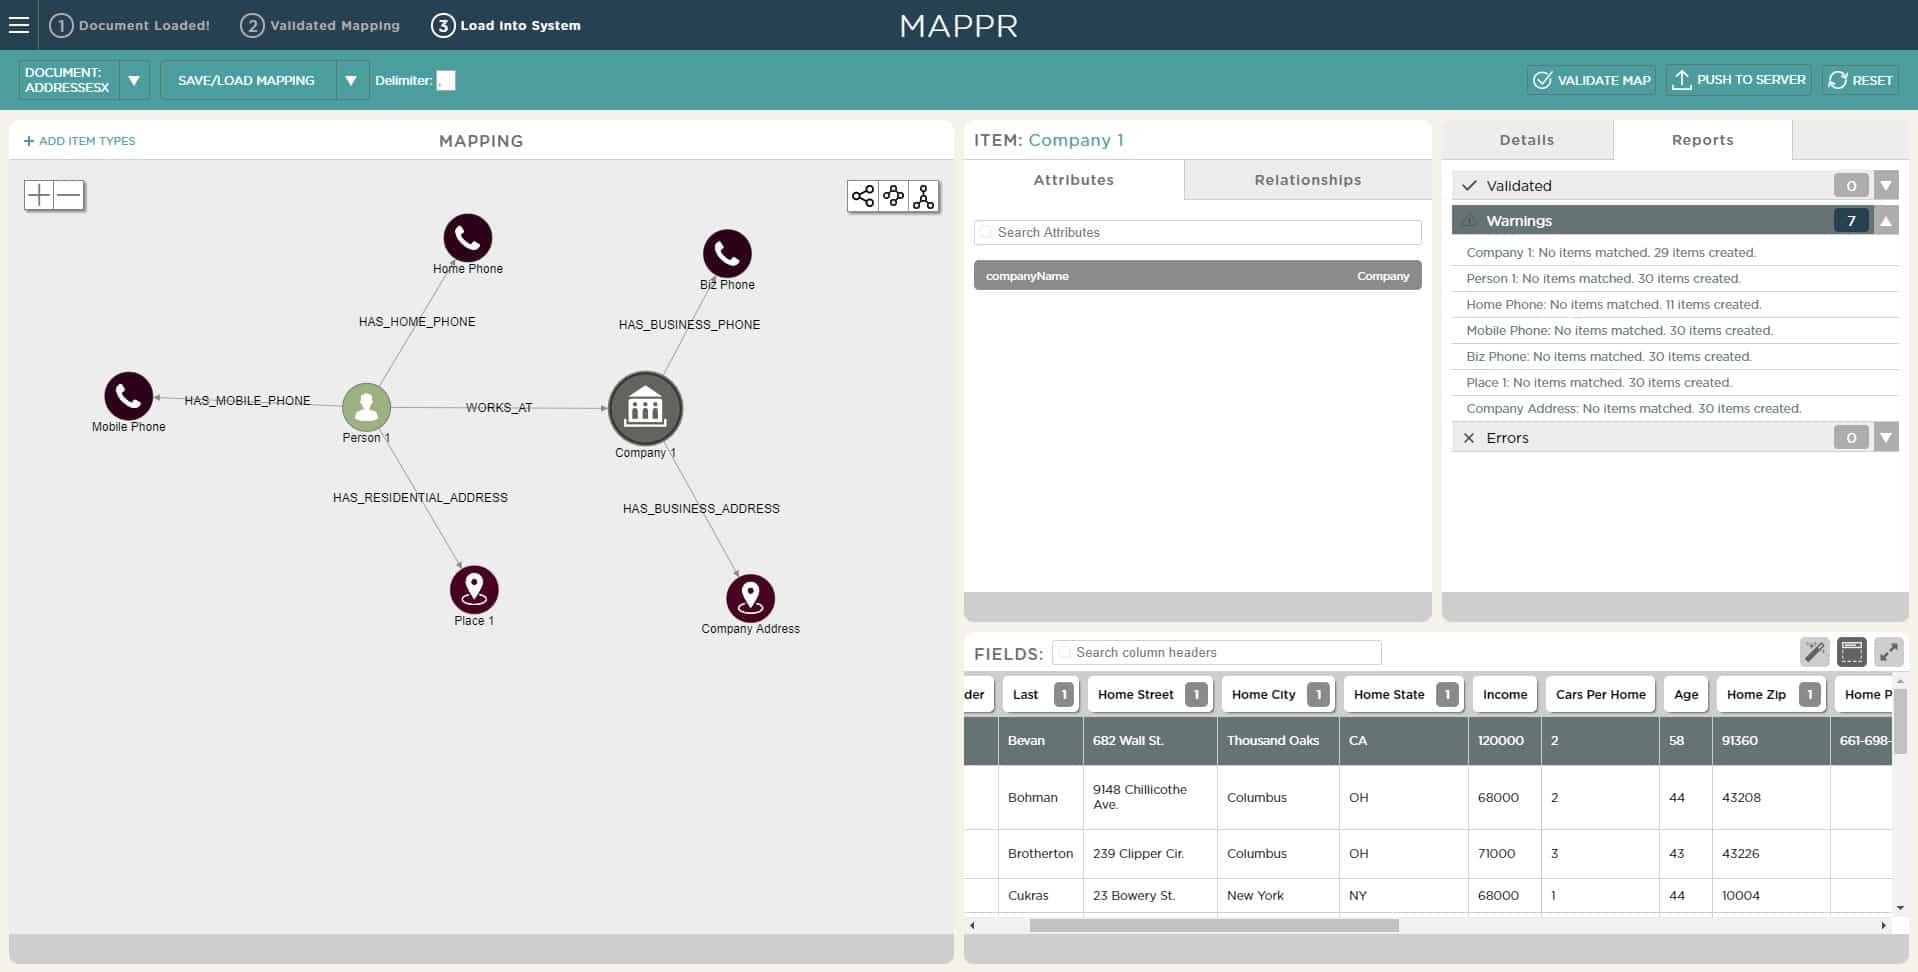Click the Cars Per Home column header

tap(1600, 694)
